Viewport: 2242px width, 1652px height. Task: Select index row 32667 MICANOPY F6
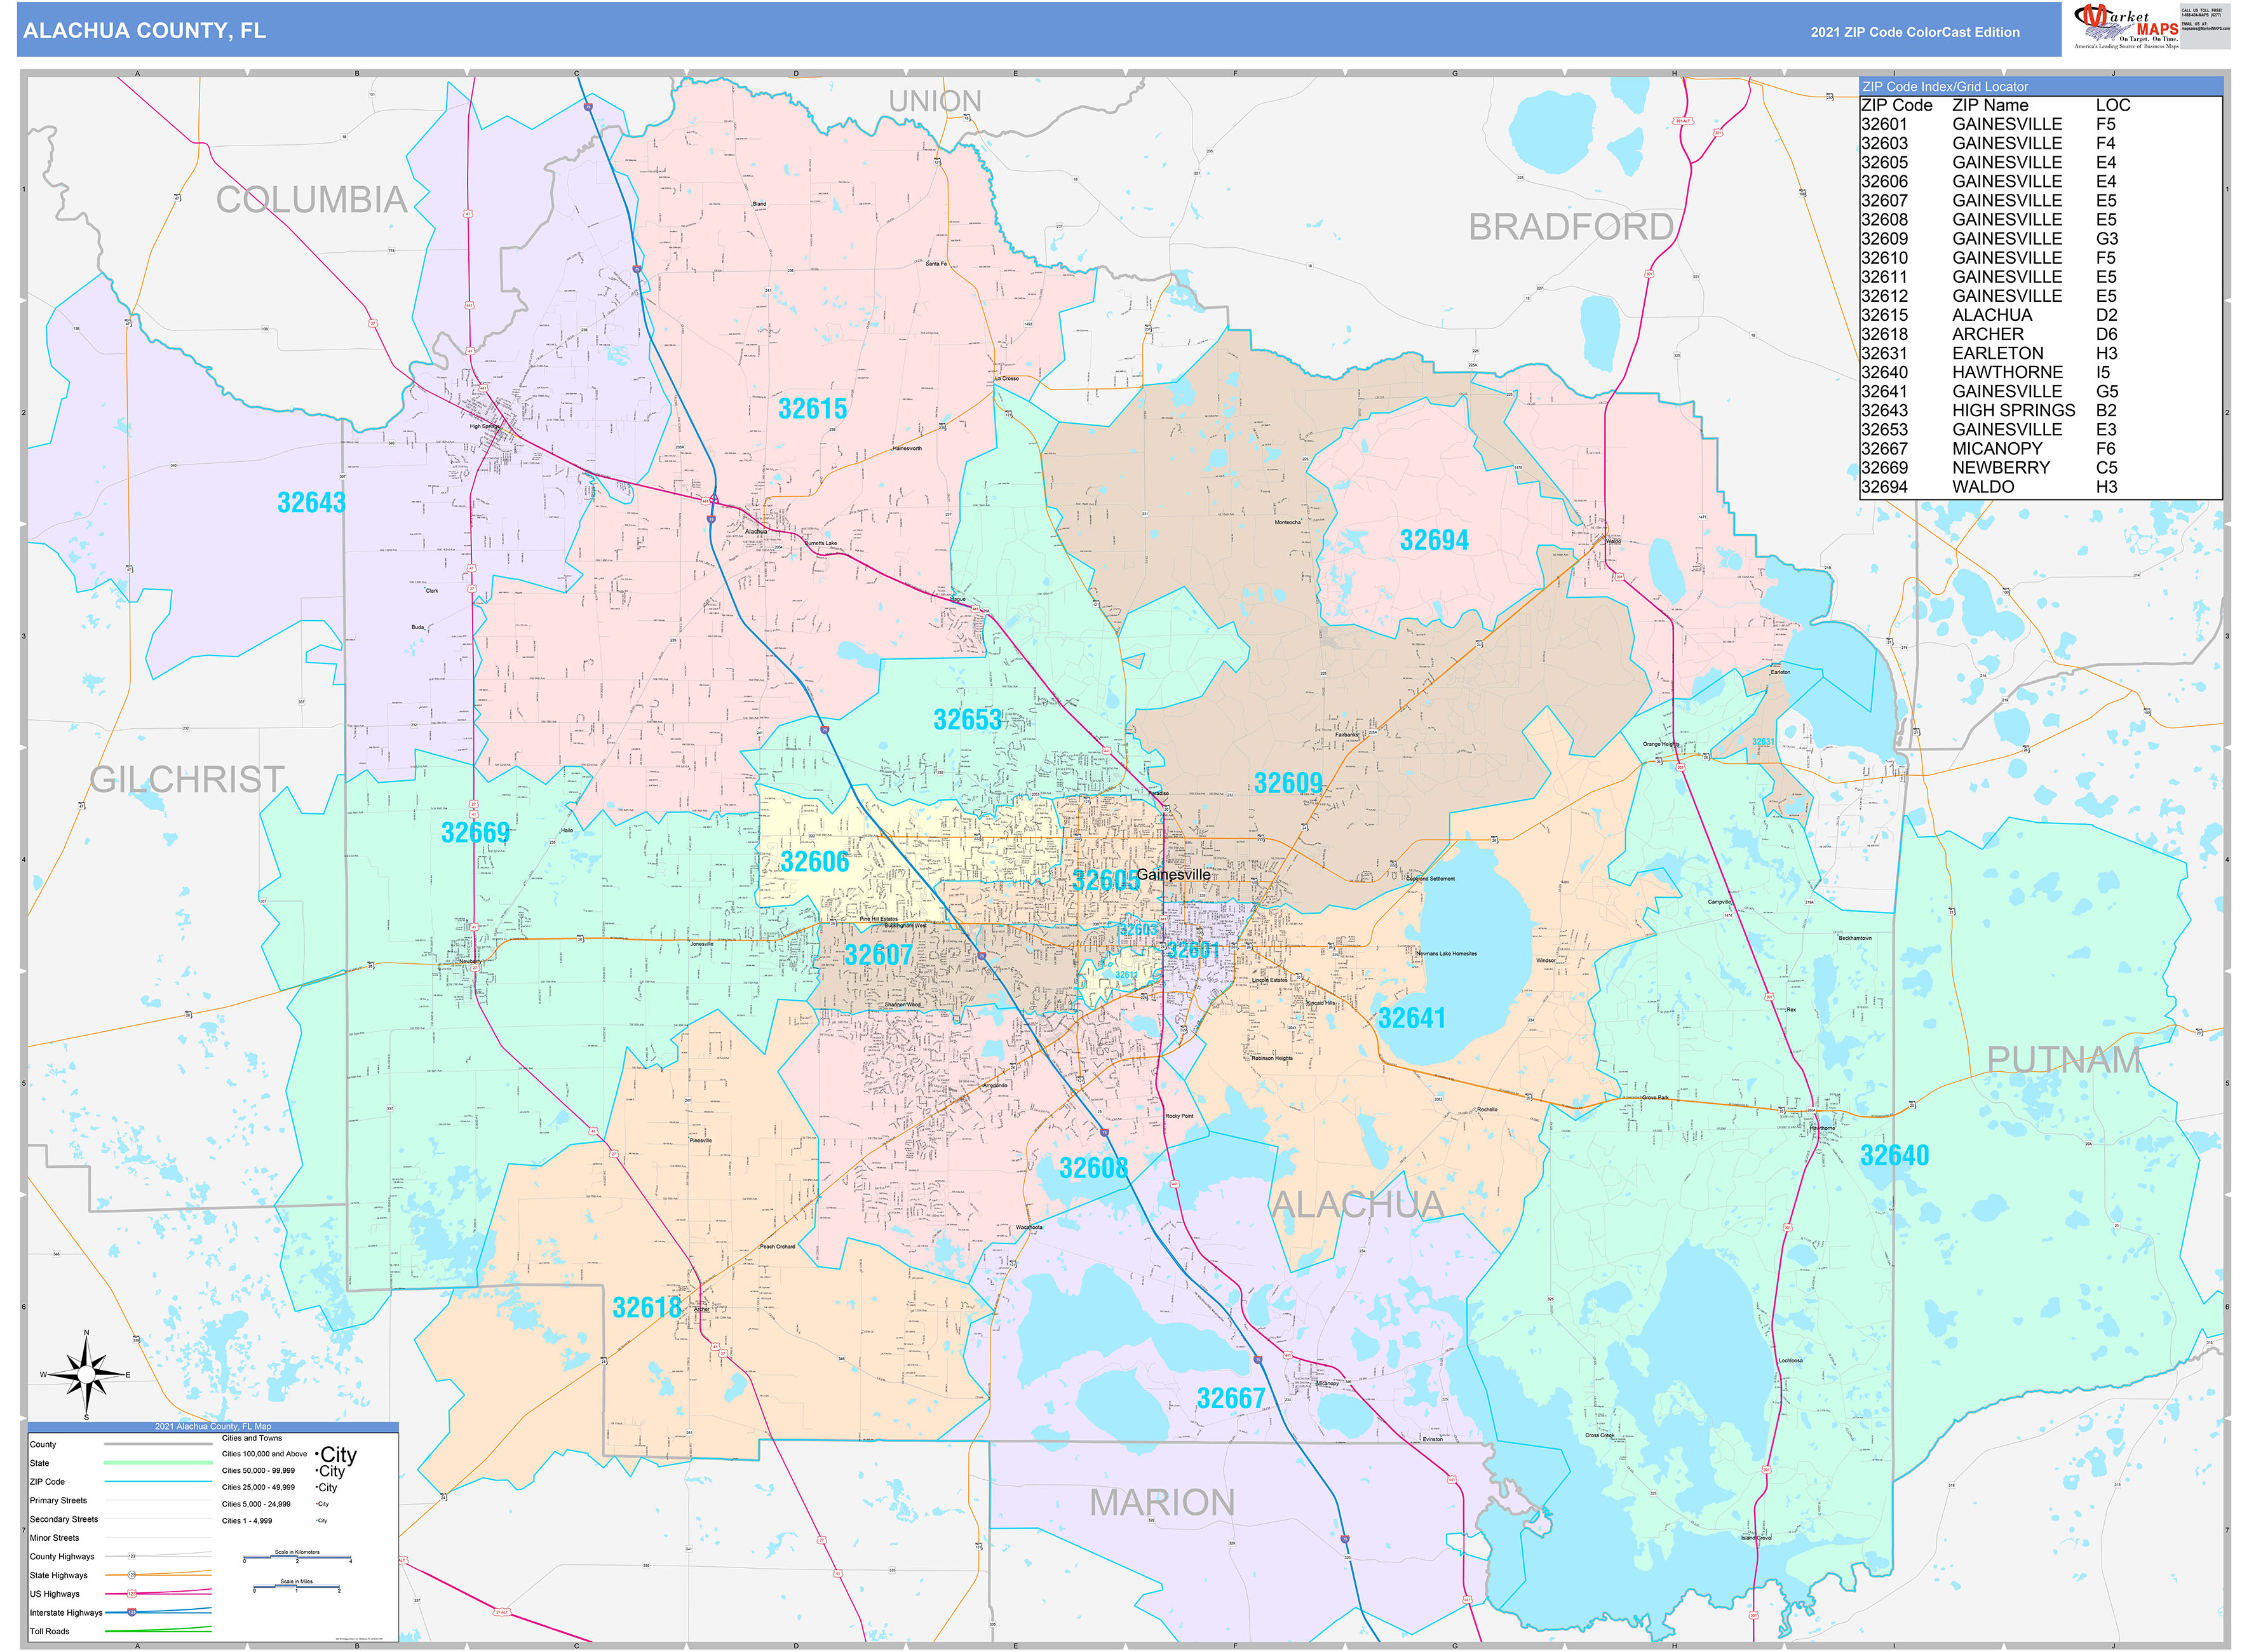pyautogui.click(x=1989, y=449)
